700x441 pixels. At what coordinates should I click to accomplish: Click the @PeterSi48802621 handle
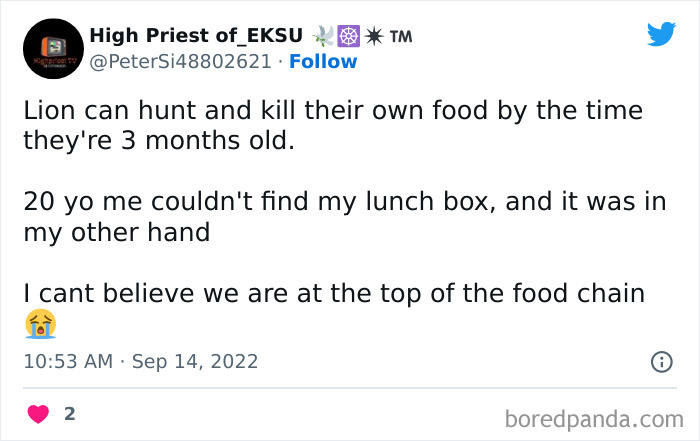point(181,62)
